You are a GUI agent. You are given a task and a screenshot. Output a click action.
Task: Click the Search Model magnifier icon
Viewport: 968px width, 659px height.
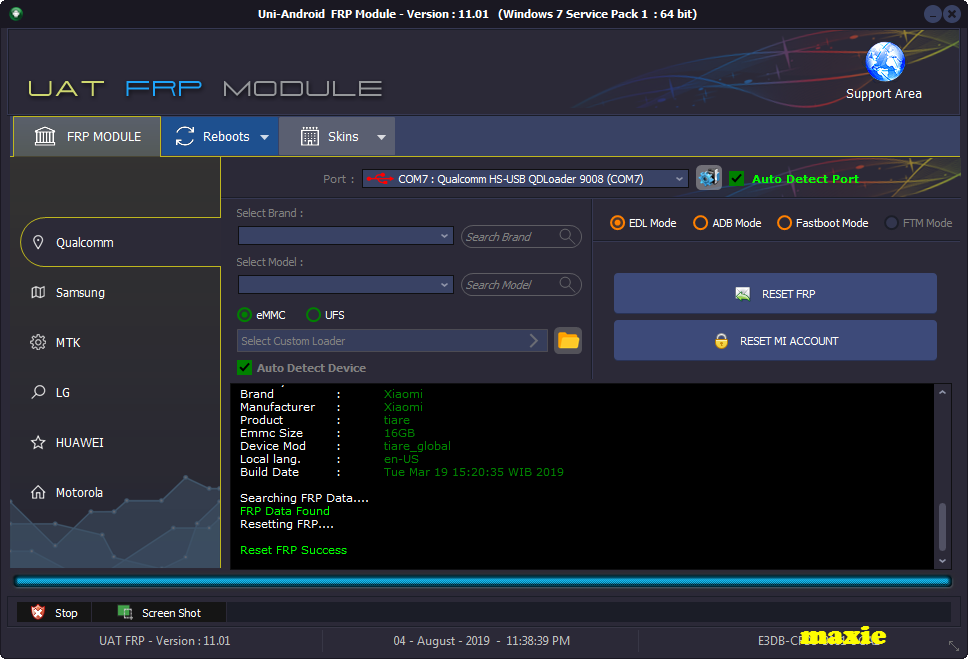pos(566,284)
